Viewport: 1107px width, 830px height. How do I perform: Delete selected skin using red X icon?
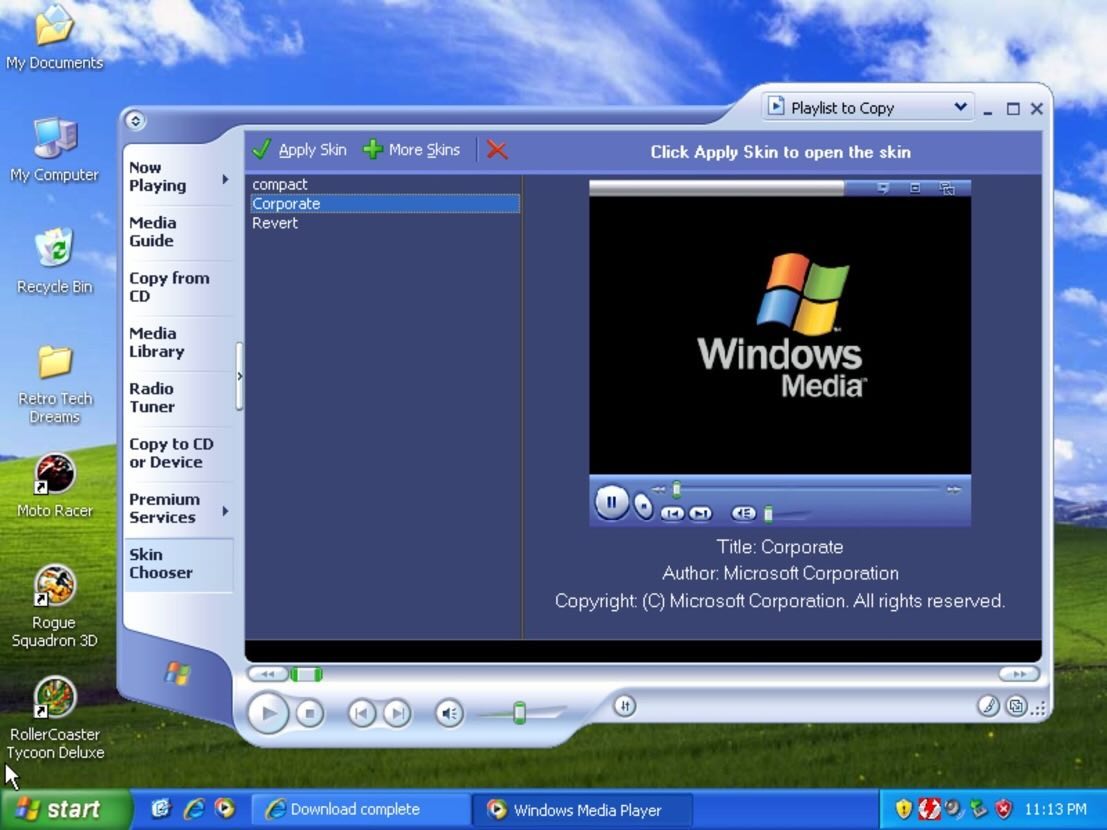click(497, 149)
